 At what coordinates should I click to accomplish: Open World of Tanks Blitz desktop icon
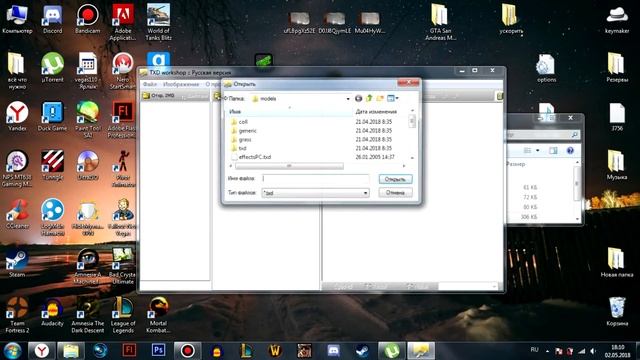158,22
